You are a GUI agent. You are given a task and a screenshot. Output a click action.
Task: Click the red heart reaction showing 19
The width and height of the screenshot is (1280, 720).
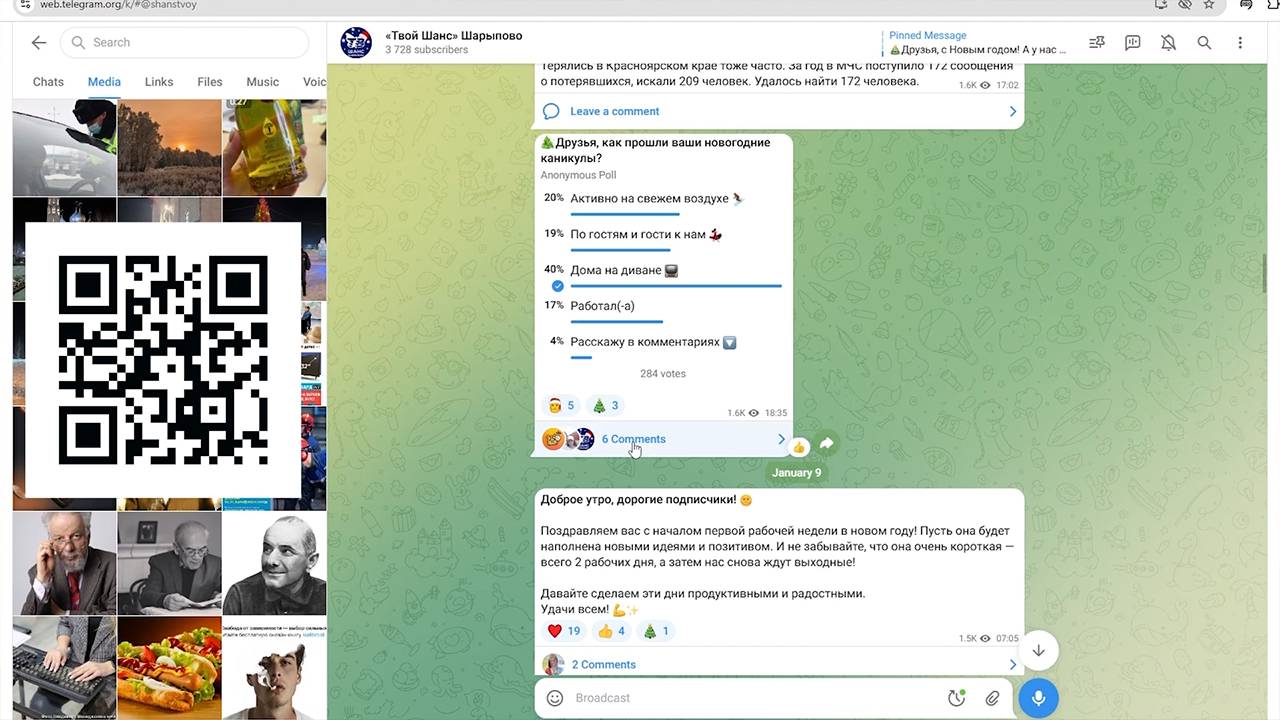click(564, 631)
